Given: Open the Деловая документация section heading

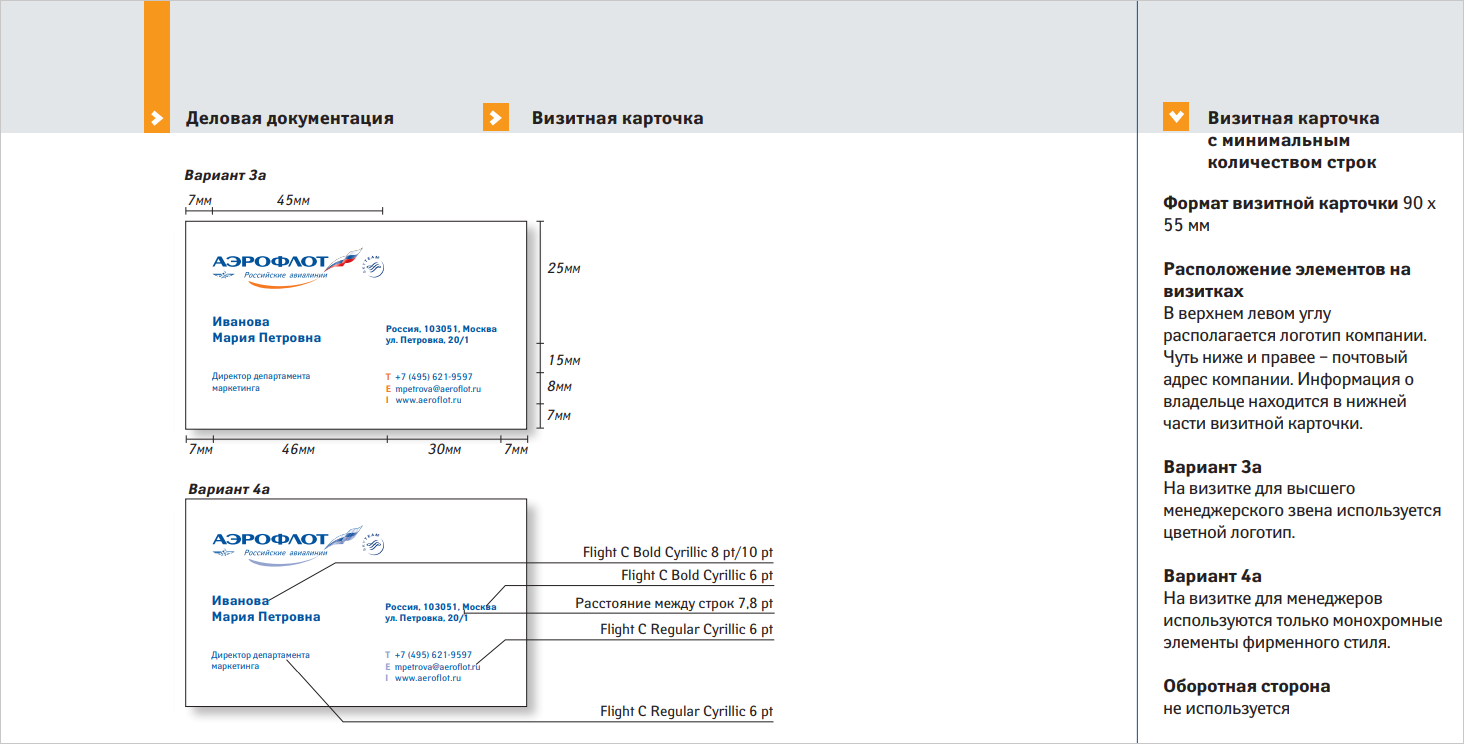Looking at the screenshot, I should pyautogui.click(x=289, y=118).
